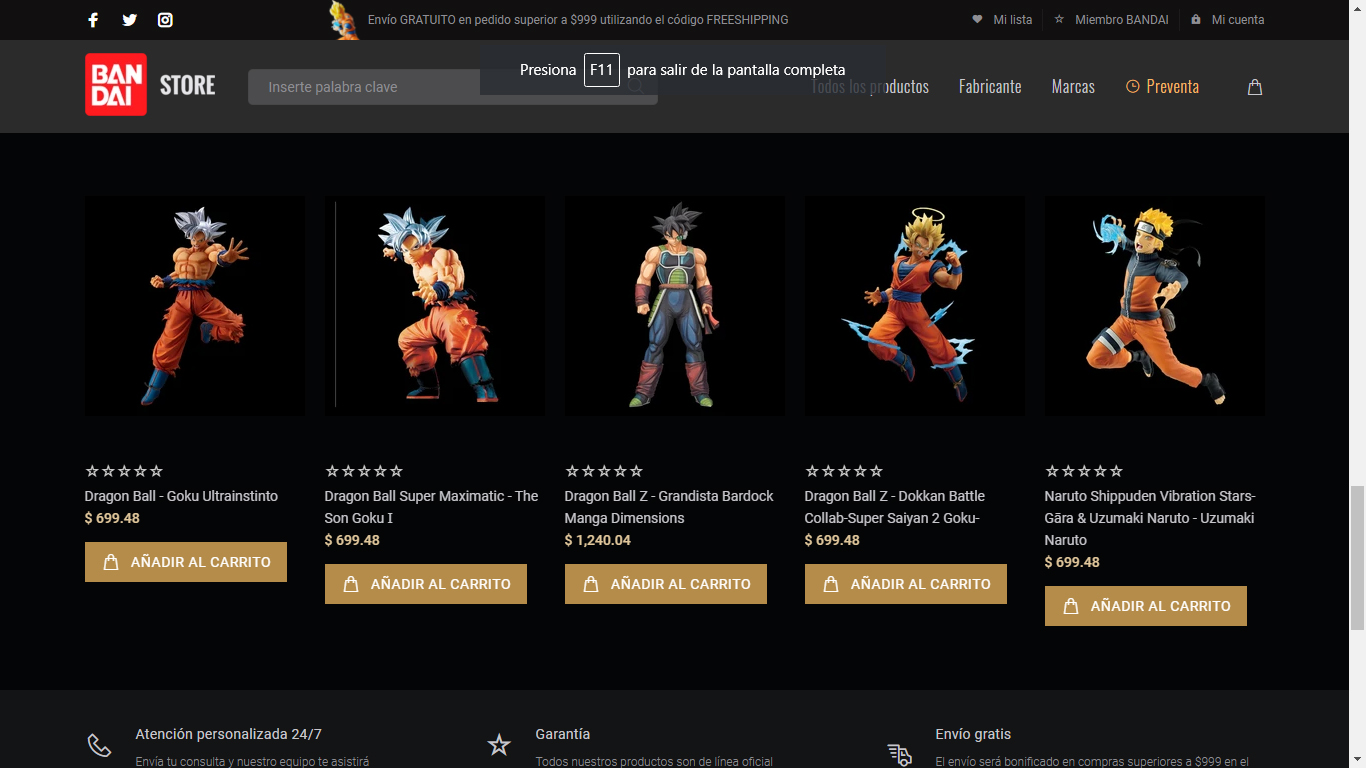Click the keyword search input field
Image resolution: width=1366 pixels, height=768 pixels.
coord(440,87)
